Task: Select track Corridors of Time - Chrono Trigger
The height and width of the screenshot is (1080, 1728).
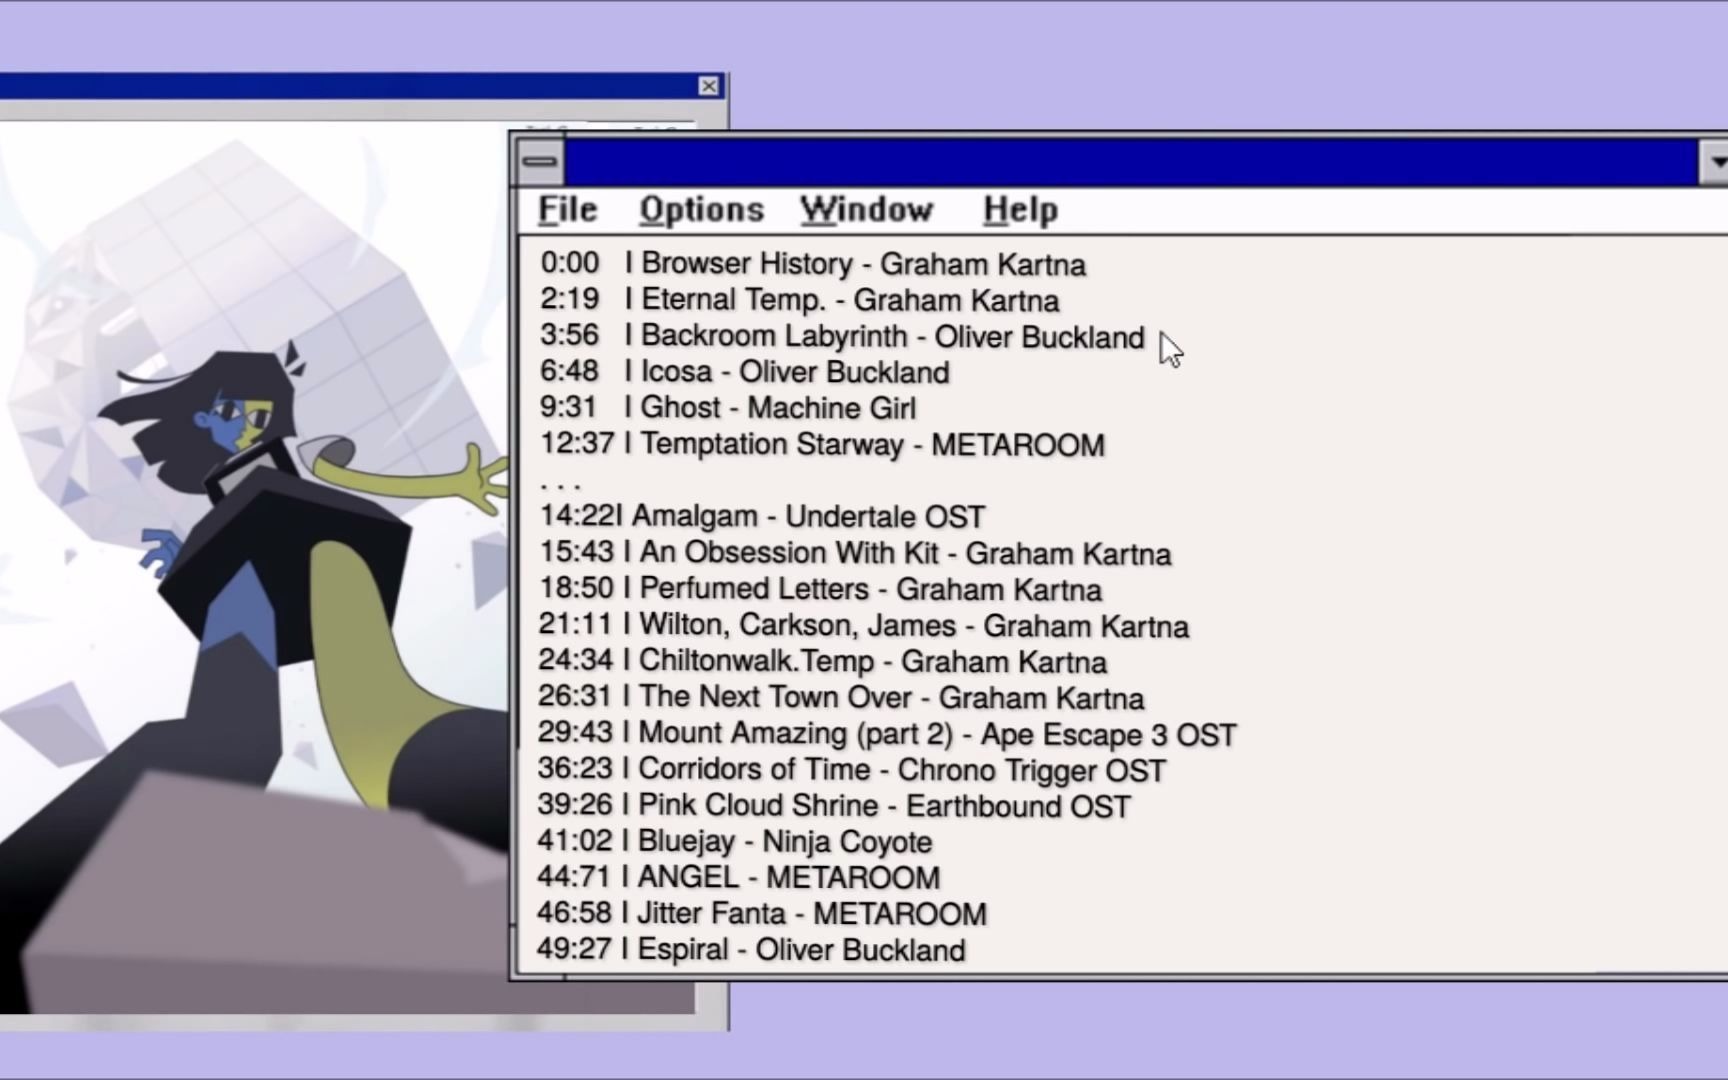Action: click(852, 770)
